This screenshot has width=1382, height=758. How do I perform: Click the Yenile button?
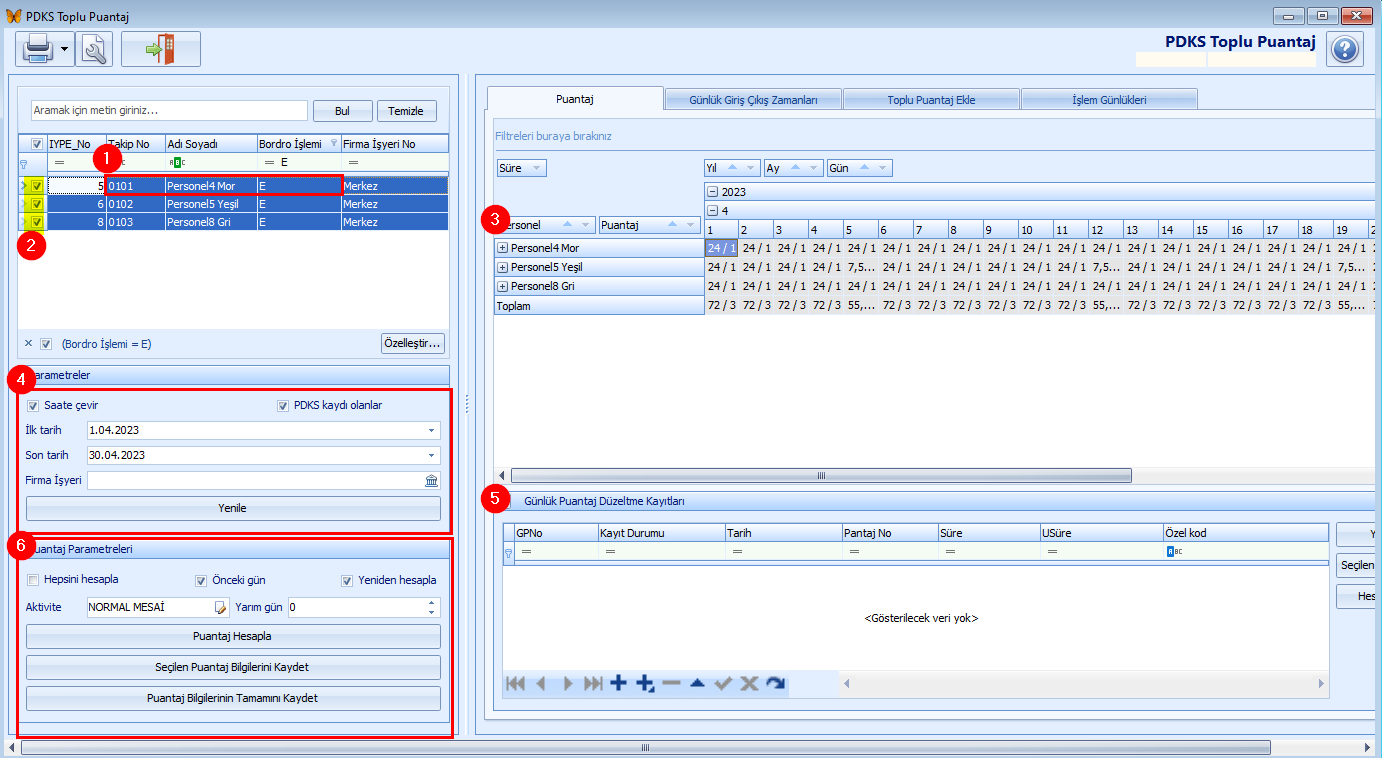tap(232, 508)
